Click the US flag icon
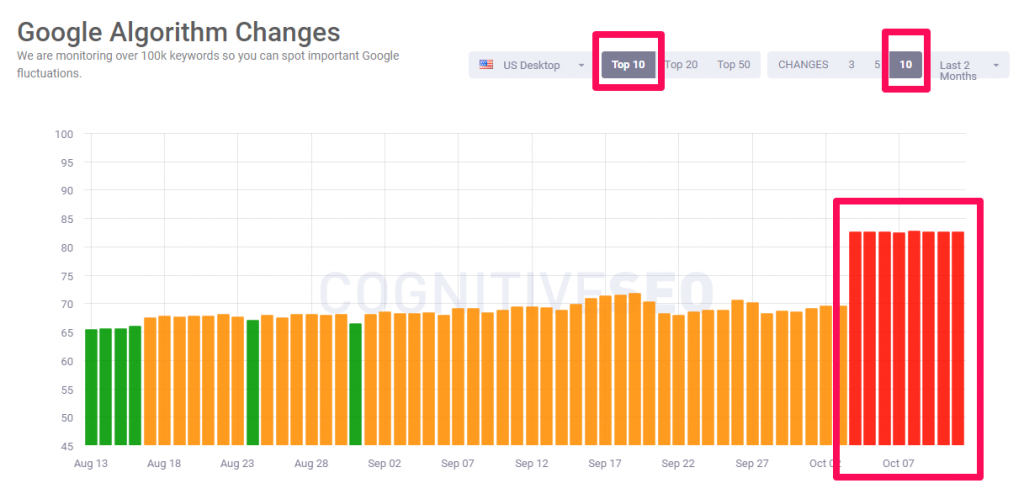The image size is (1024, 494). pos(486,65)
